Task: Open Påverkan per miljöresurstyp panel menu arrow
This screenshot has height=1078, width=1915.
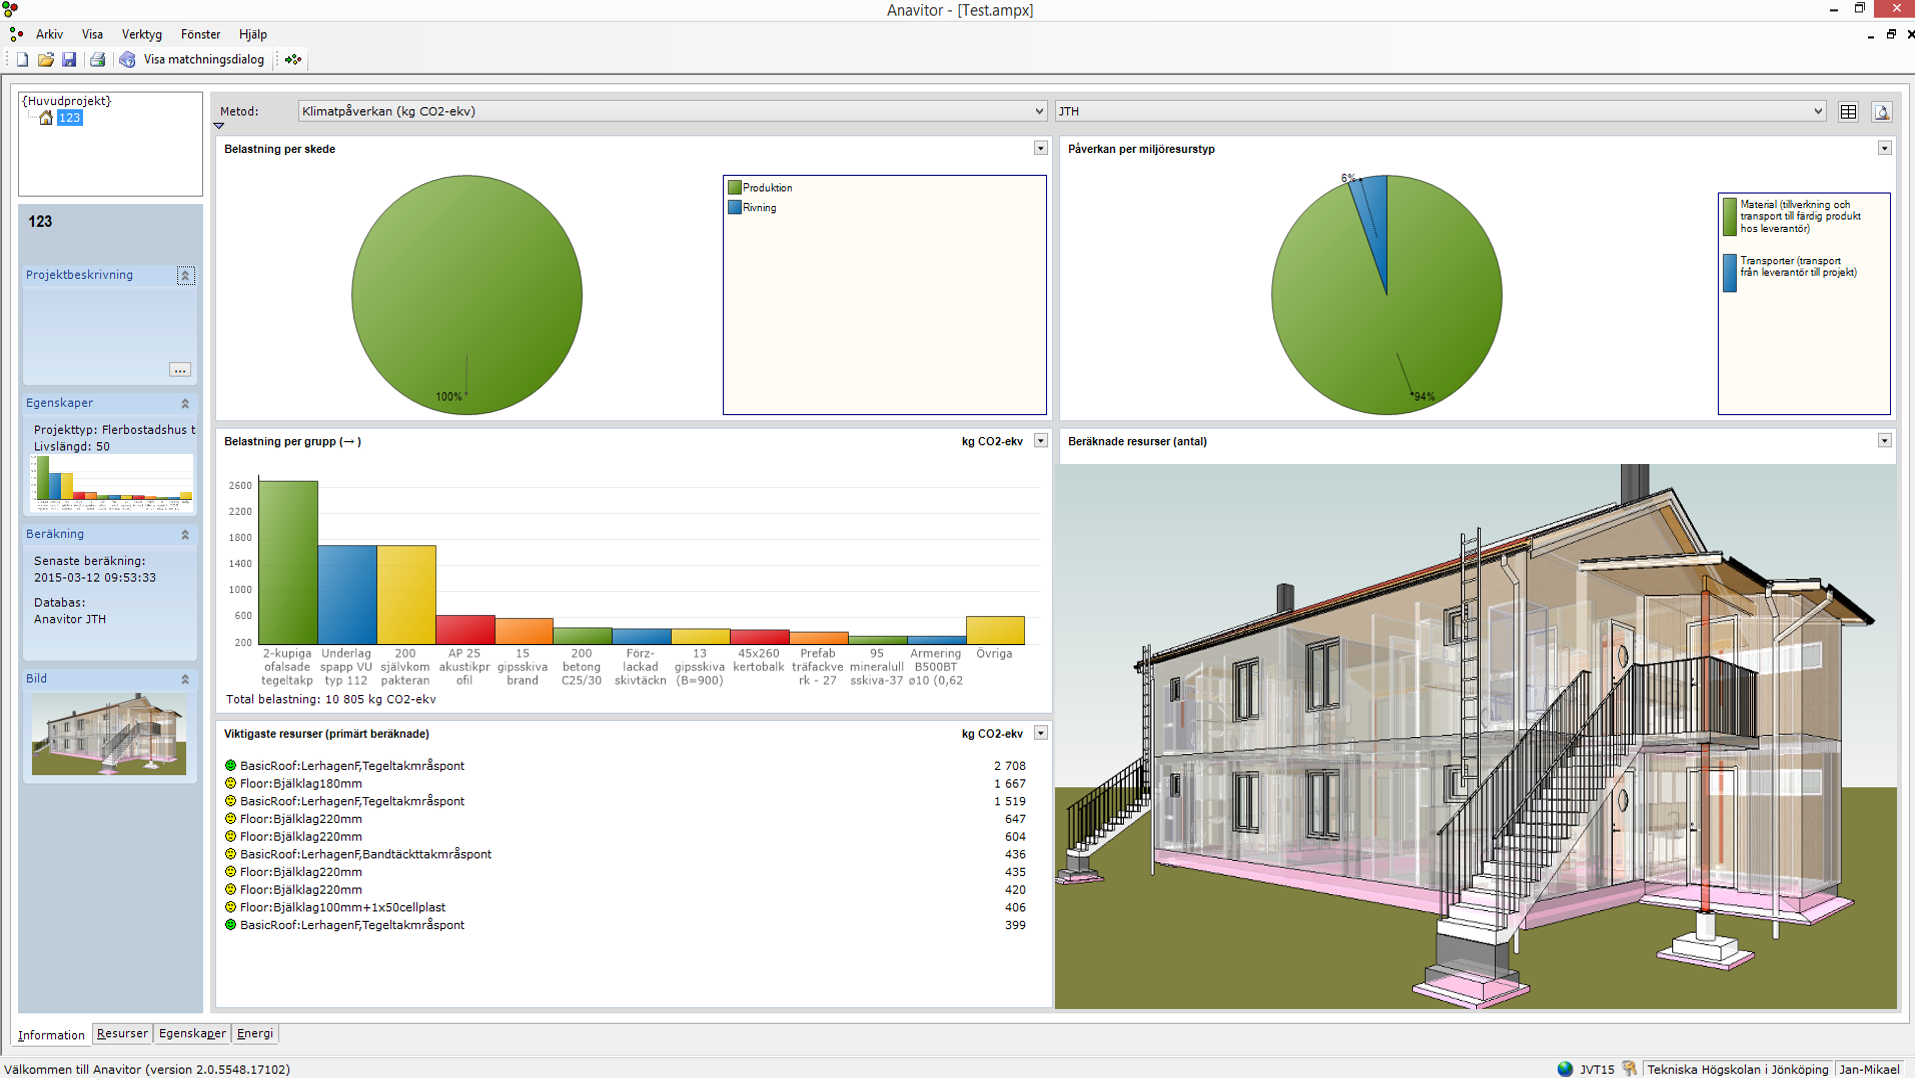Action: coord(1884,148)
